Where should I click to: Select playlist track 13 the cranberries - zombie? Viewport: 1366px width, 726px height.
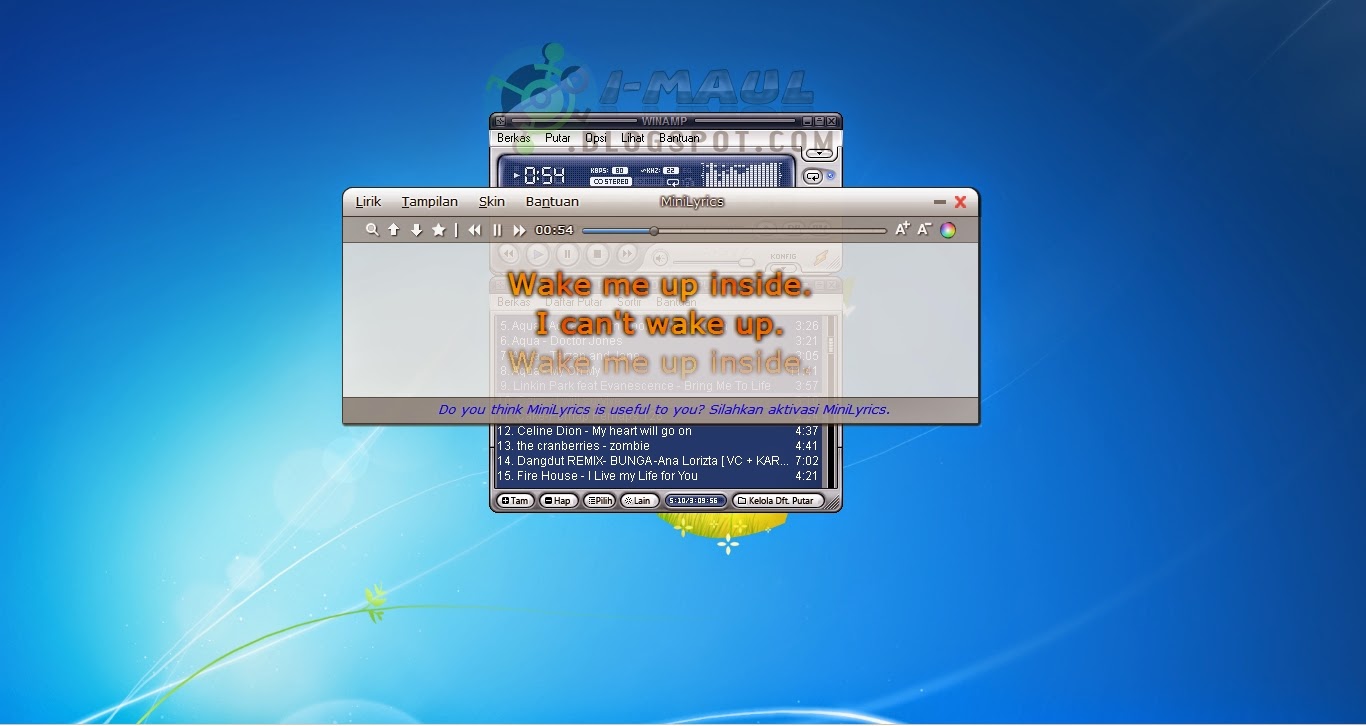tap(660, 446)
